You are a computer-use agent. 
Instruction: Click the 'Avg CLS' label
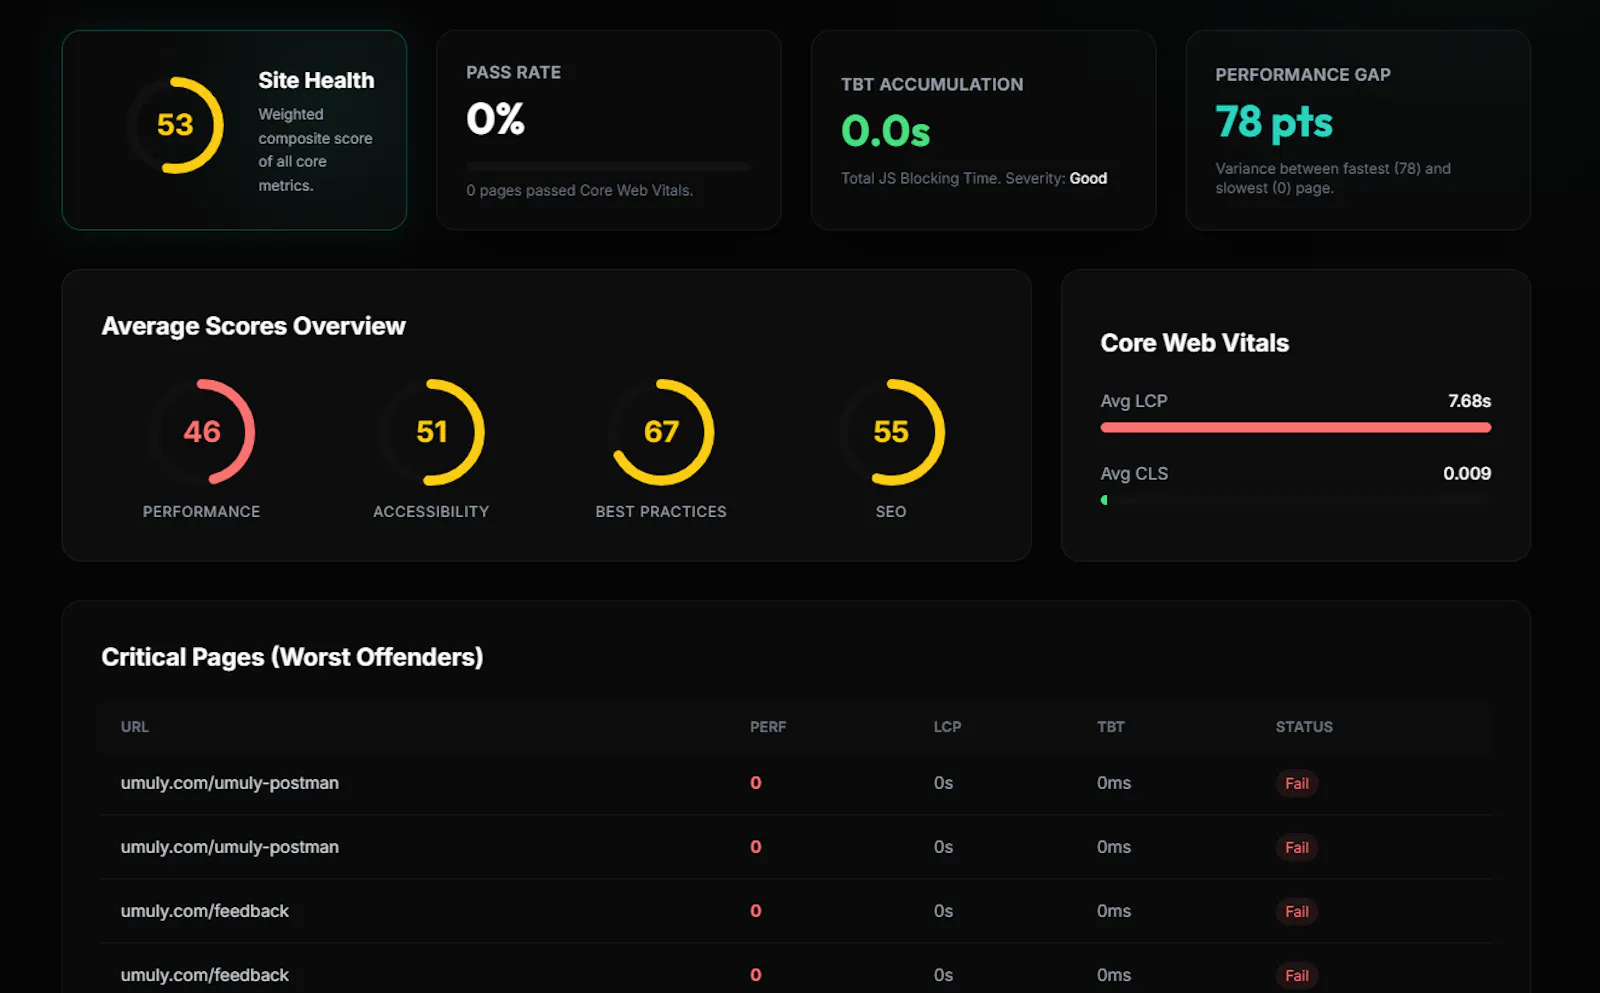tap(1134, 474)
